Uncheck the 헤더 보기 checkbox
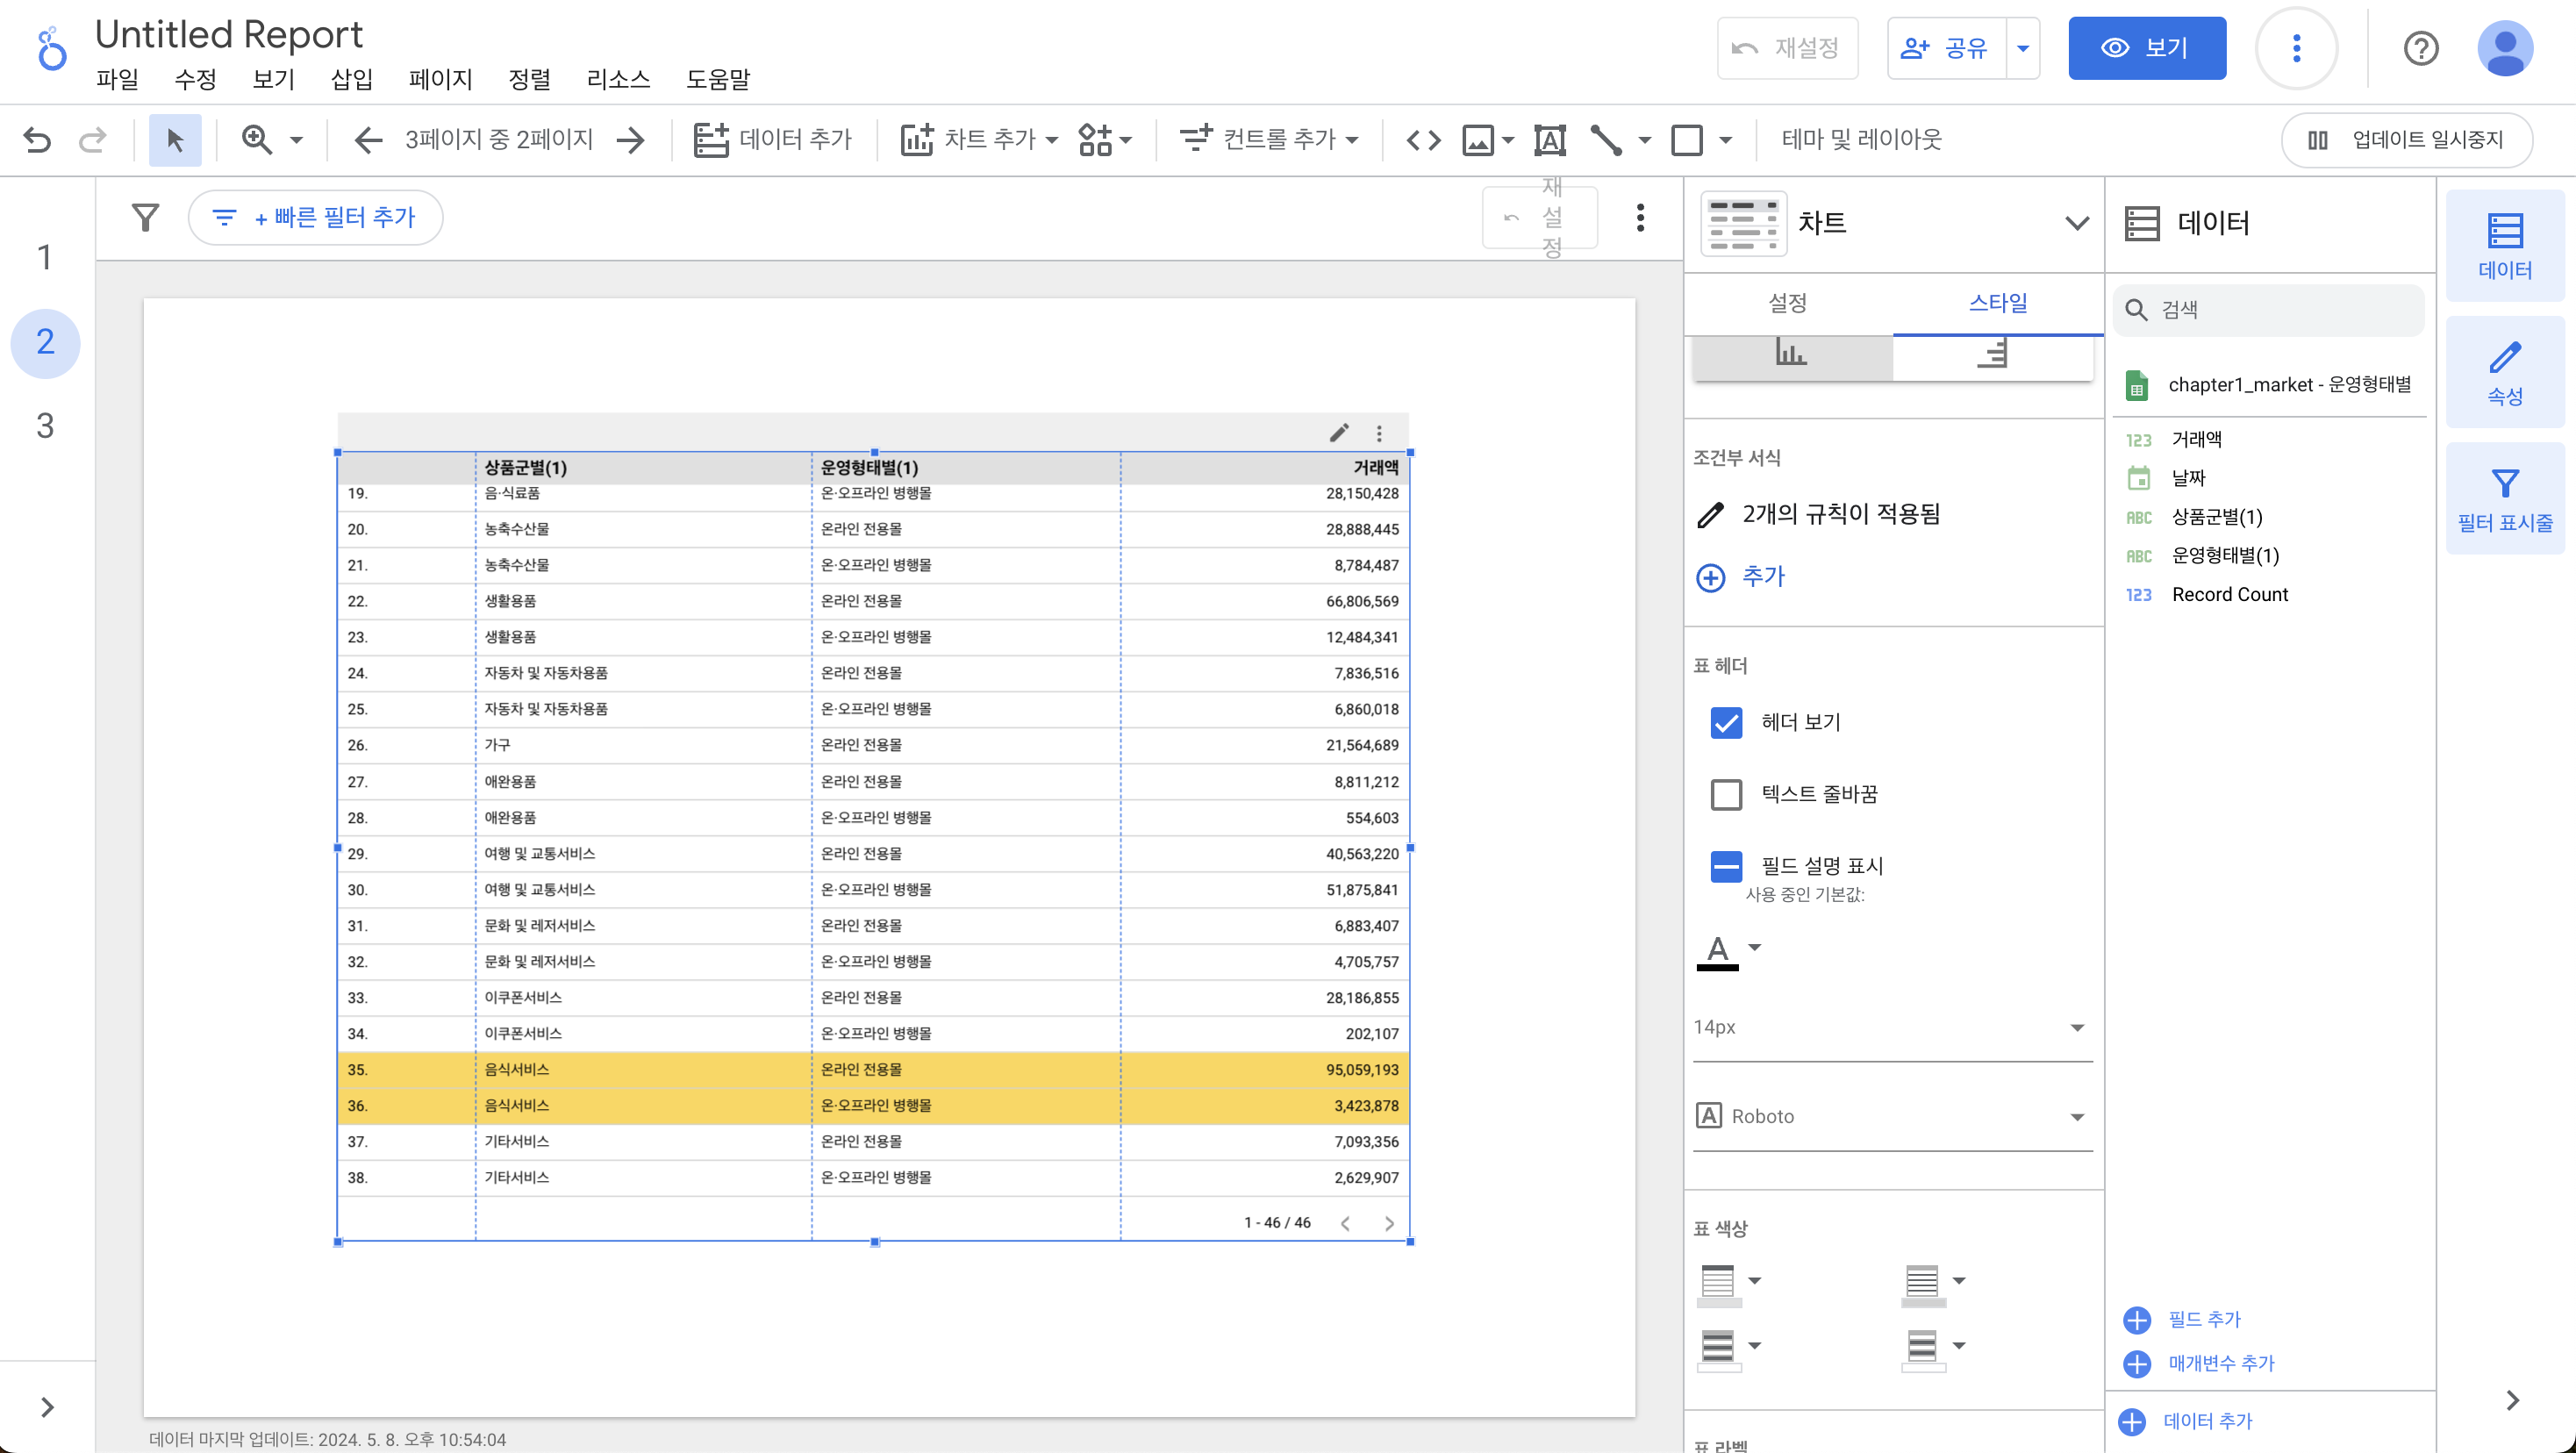This screenshot has width=2576, height=1453. click(1726, 722)
